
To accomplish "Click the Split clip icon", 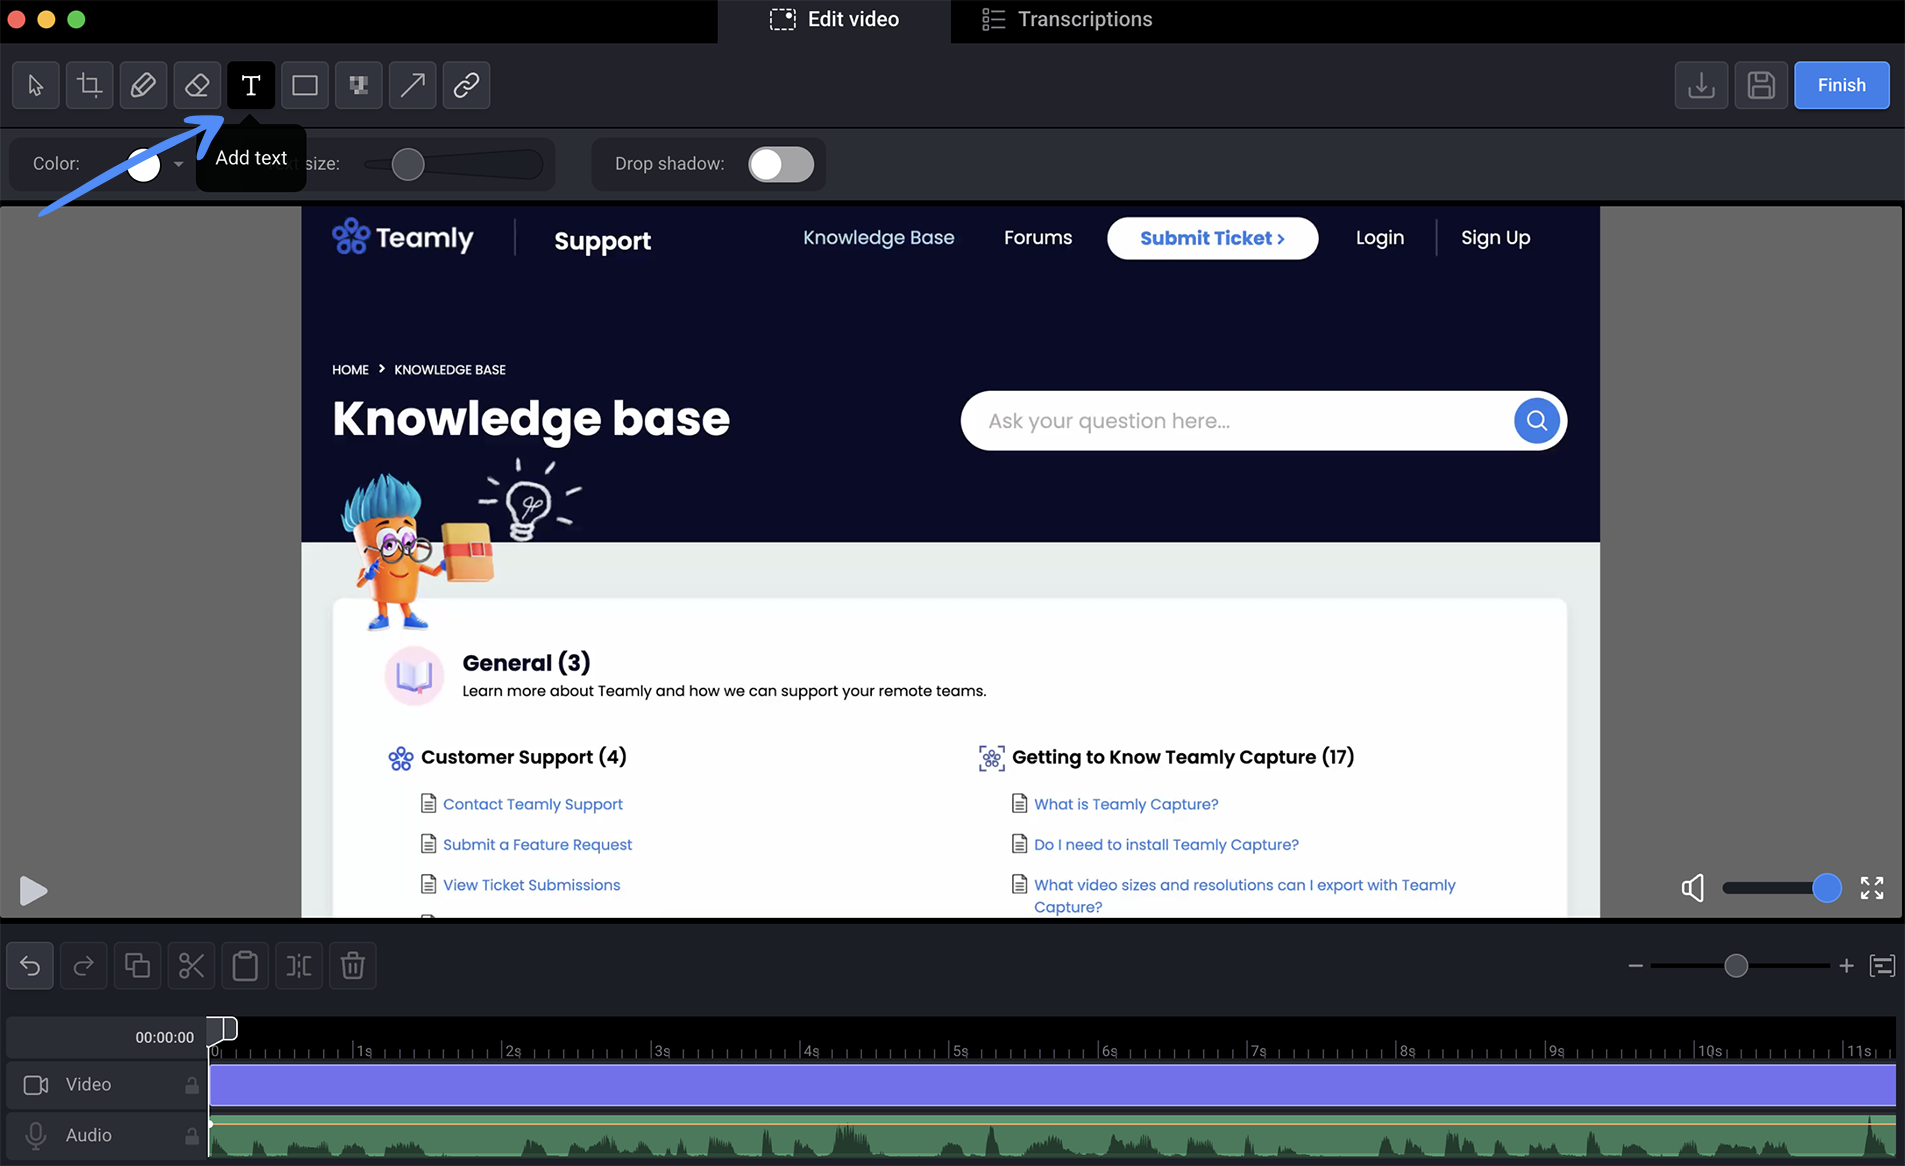I will pos(299,966).
